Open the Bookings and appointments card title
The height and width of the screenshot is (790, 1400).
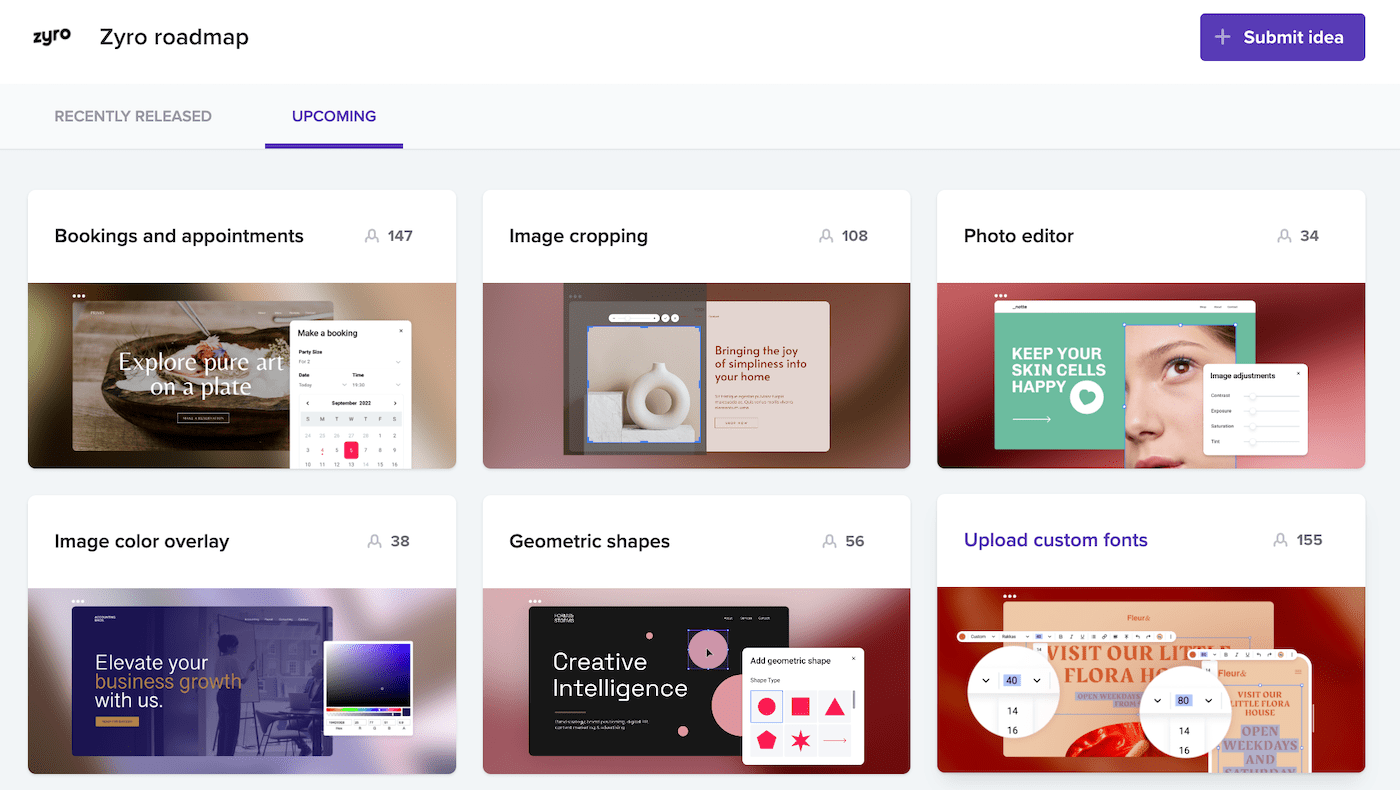point(179,236)
